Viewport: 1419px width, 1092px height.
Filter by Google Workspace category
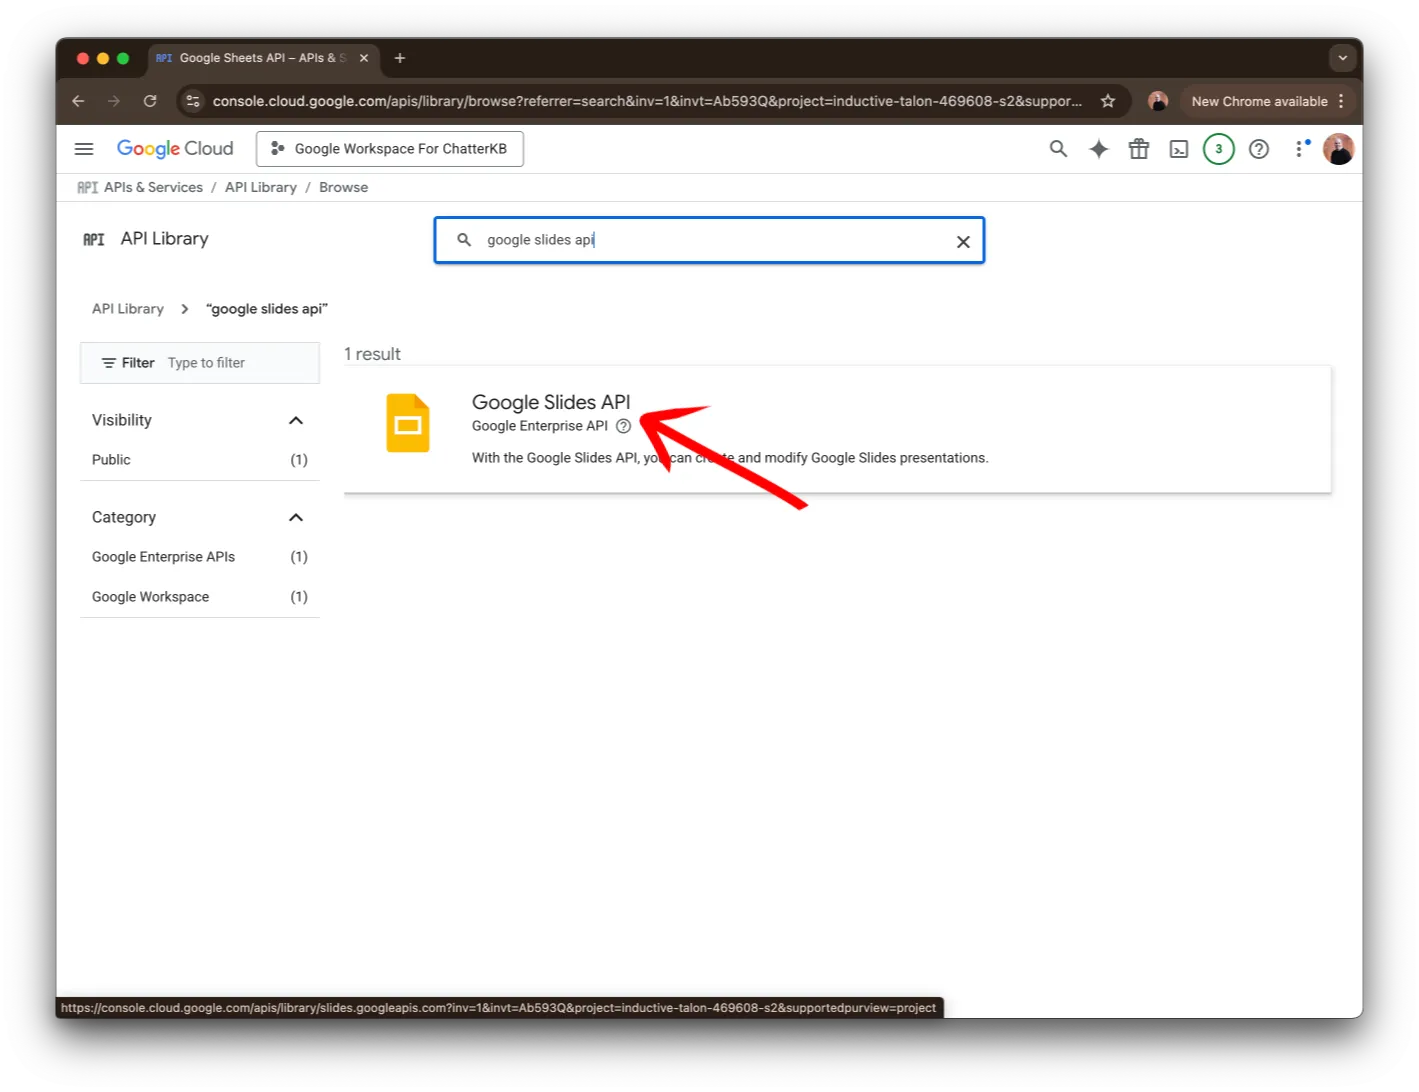(x=200, y=597)
